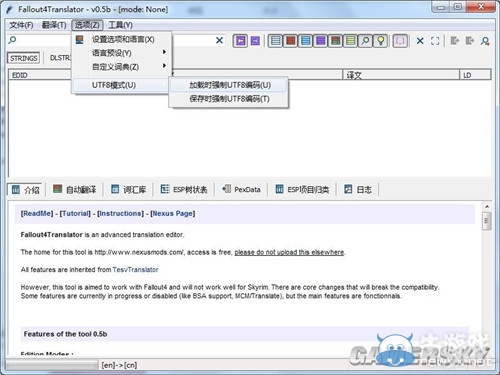Toggle the white list view filter button

point(275,41)
